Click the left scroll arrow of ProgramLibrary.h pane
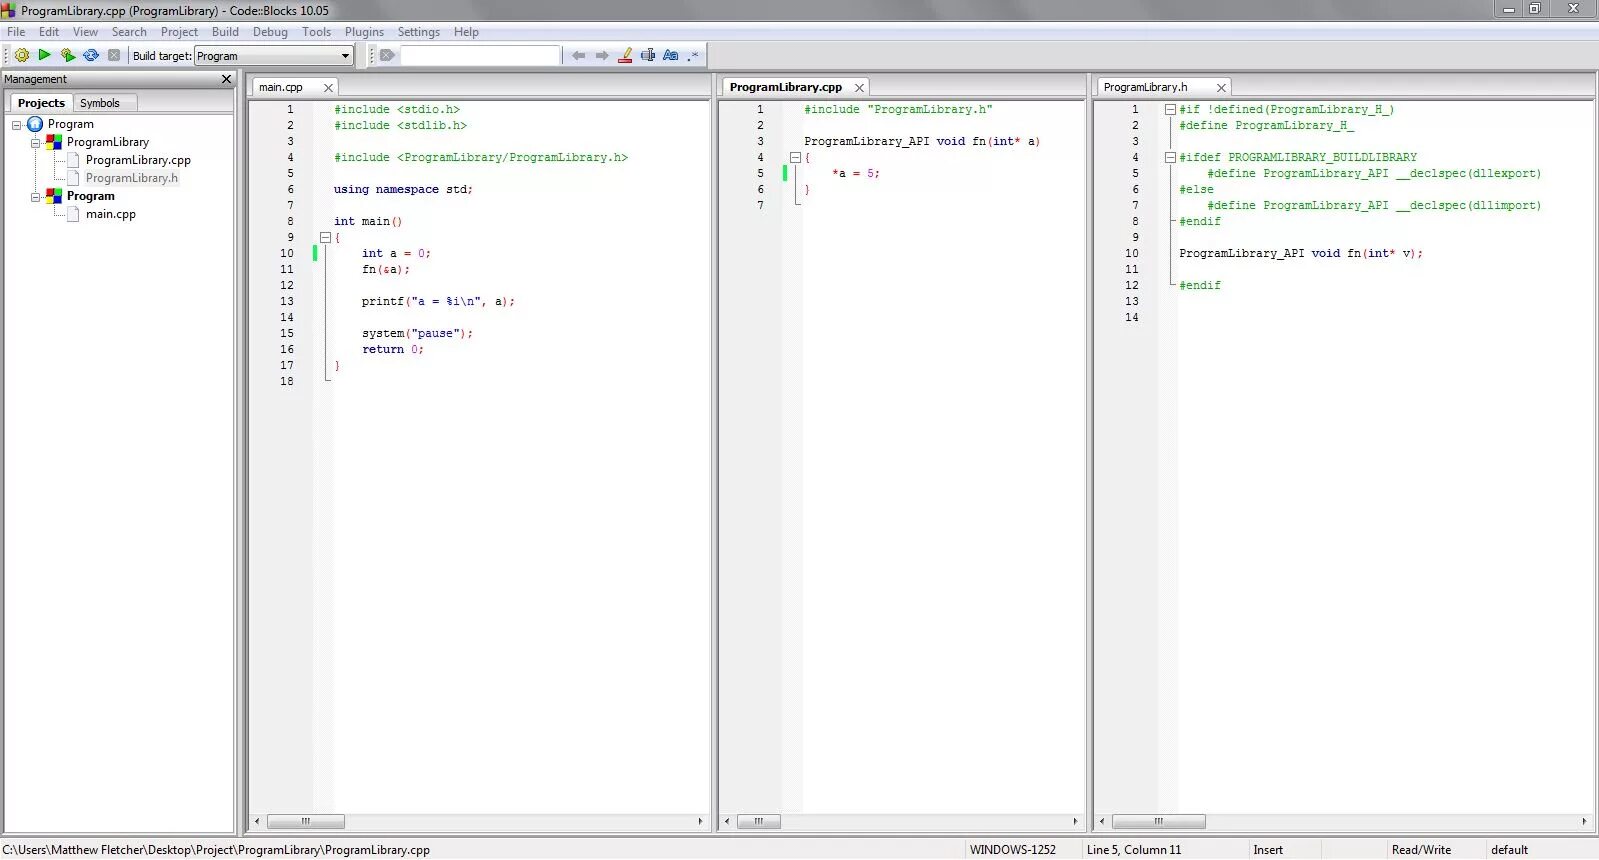 (1102, 821)
